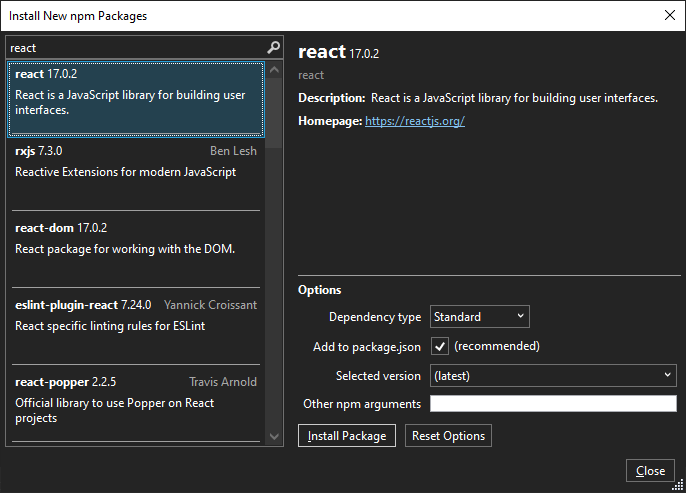Image resolution: width=686 pixels, height=493 pixels.
Task: Click the search magnifier icon
Action: 273,47
